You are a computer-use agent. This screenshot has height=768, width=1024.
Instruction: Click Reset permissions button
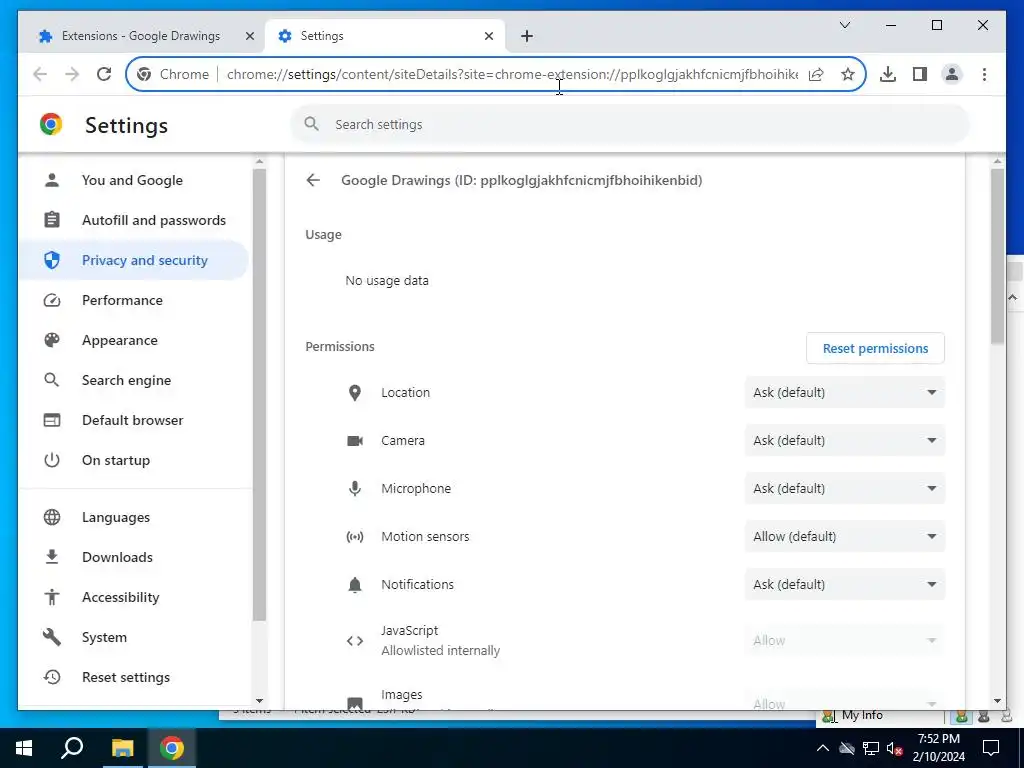point(875,349)
